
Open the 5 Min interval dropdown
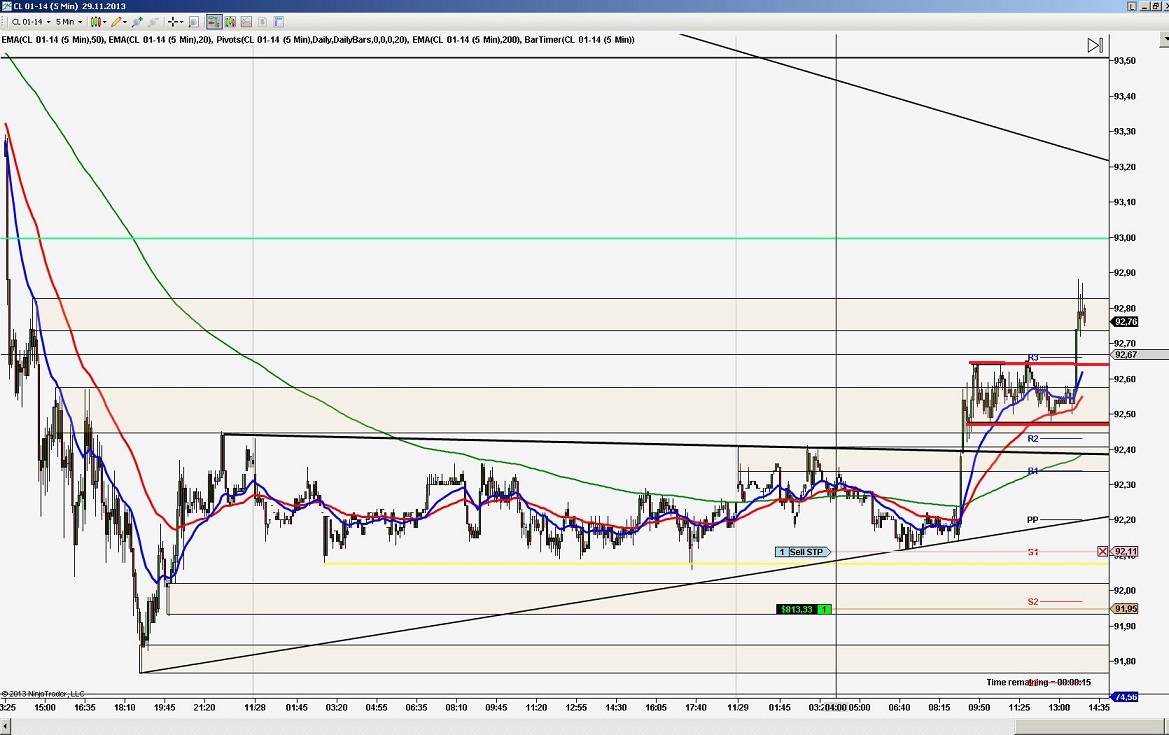click(x=80, y=21)
